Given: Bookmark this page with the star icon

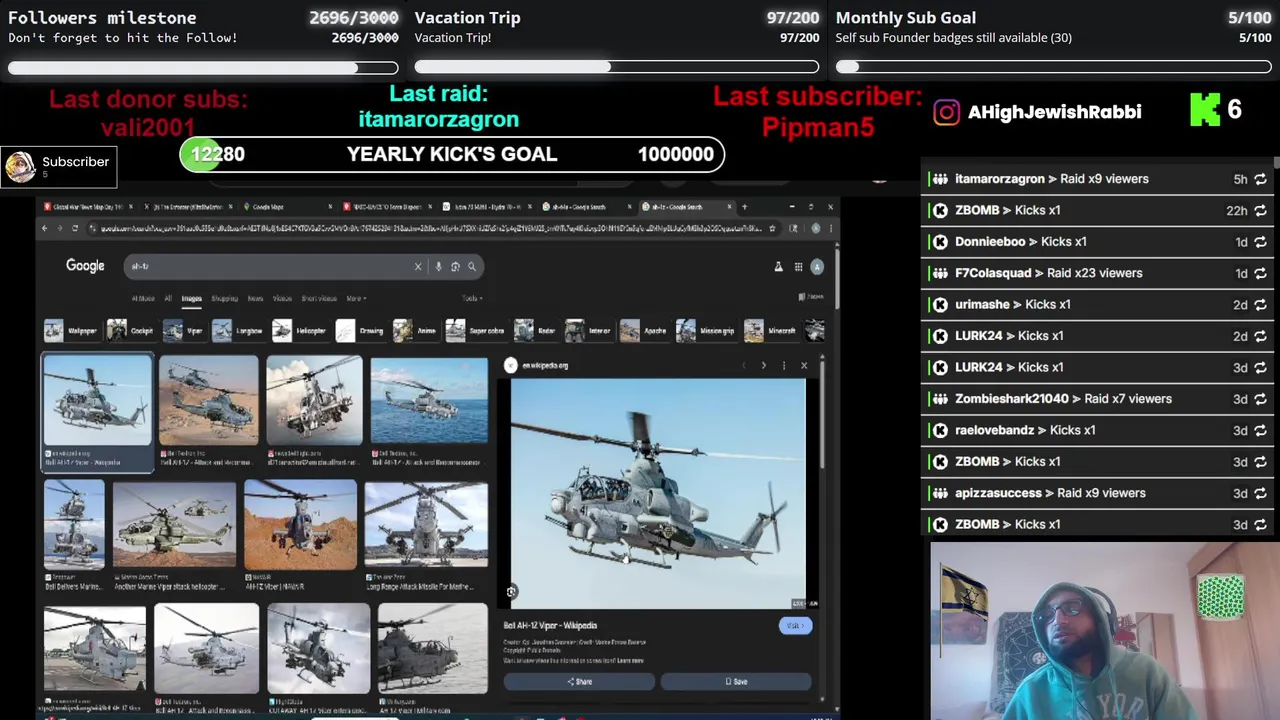Looking at the screenshot, I should (772, 228).
